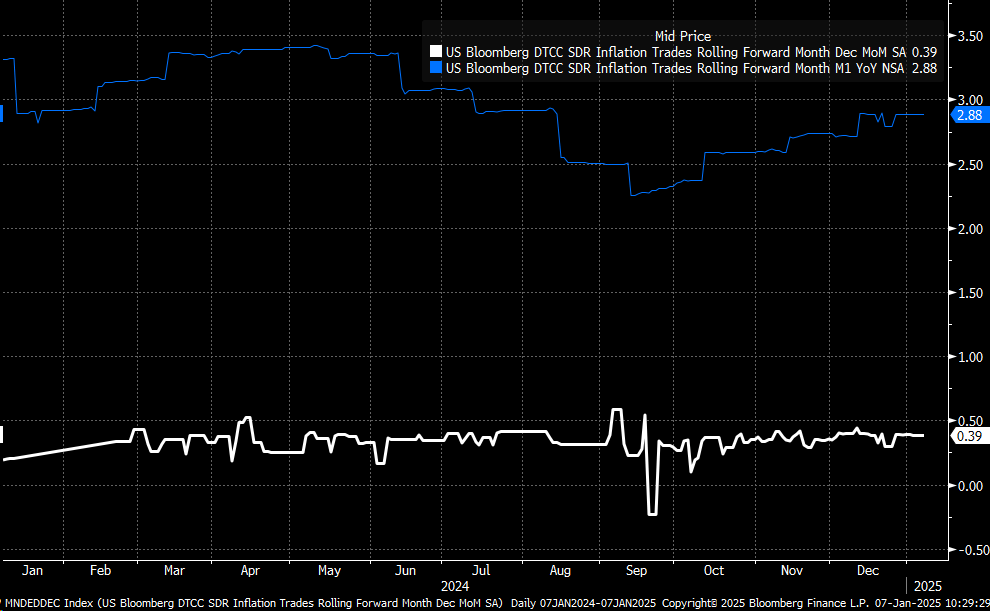This screenshot has height=611, width=990.
Task: Click the blue legend swatch for M1 YoY NSA
Action: click(435, 68)
